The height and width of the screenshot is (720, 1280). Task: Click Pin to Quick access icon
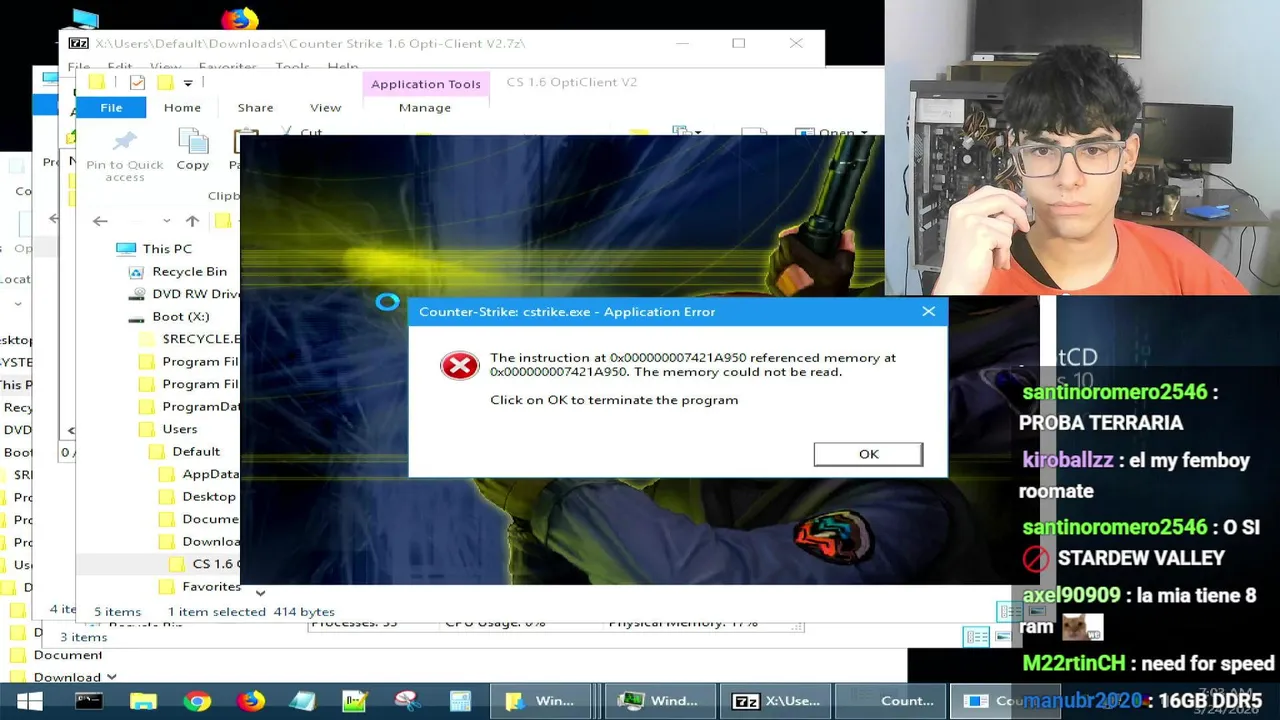click(125, 142)
